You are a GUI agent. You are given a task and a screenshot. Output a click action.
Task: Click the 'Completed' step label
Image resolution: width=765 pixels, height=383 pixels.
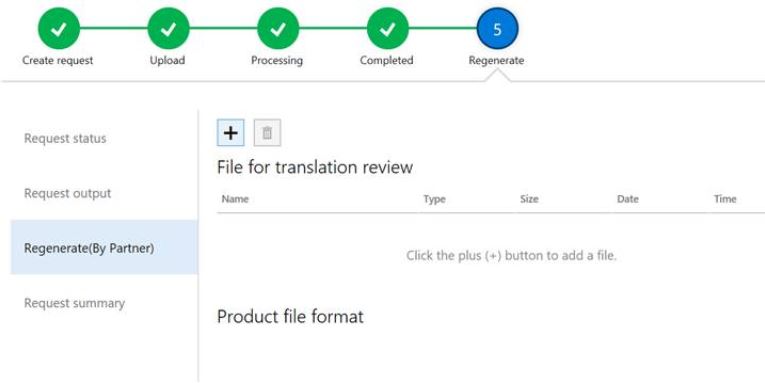(x=386, y=60)
